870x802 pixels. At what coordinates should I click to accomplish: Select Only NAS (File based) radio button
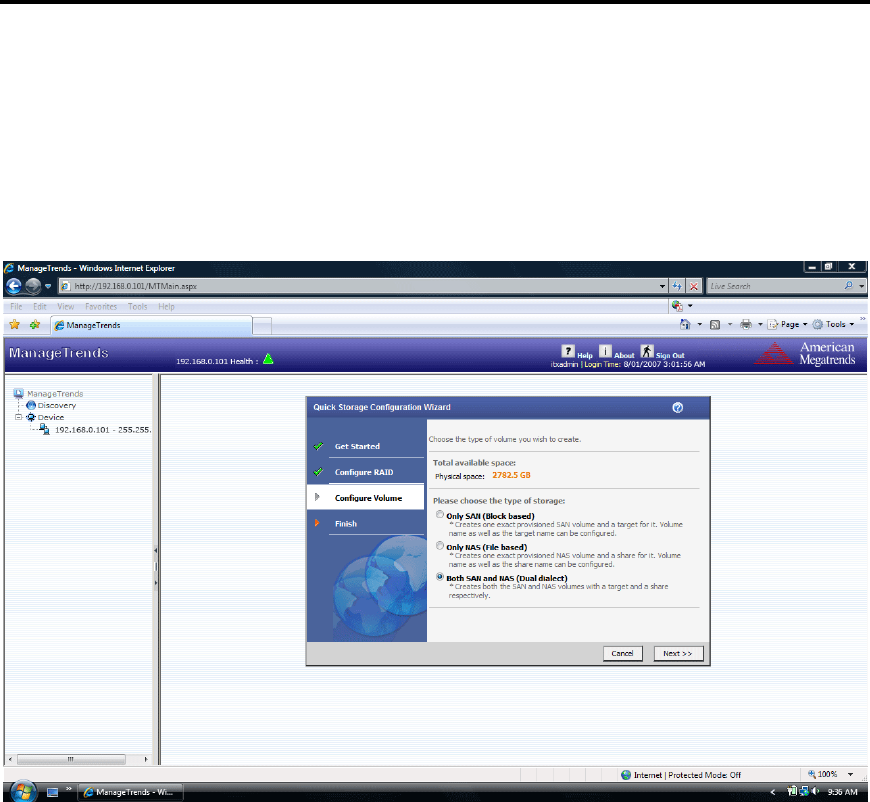point(440,546)
